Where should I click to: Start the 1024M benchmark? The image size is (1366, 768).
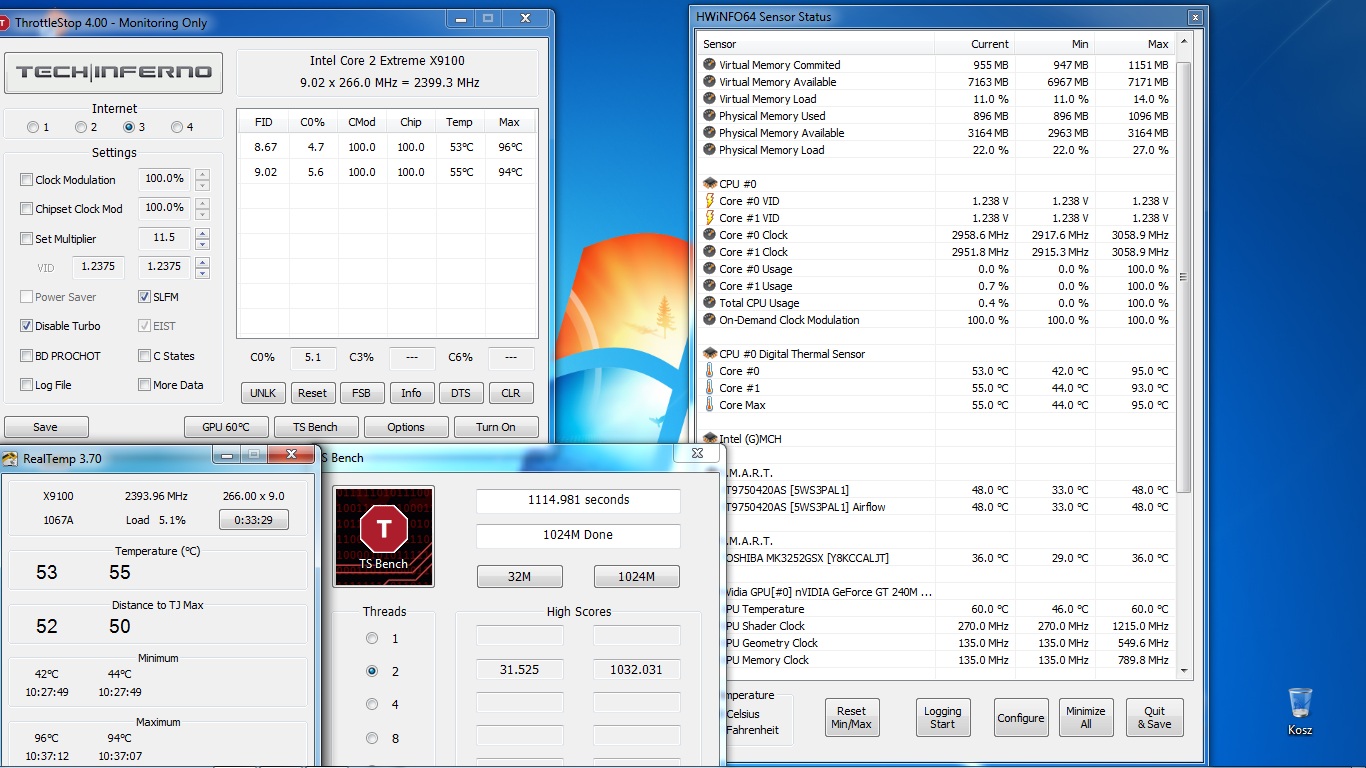[637, 576]
